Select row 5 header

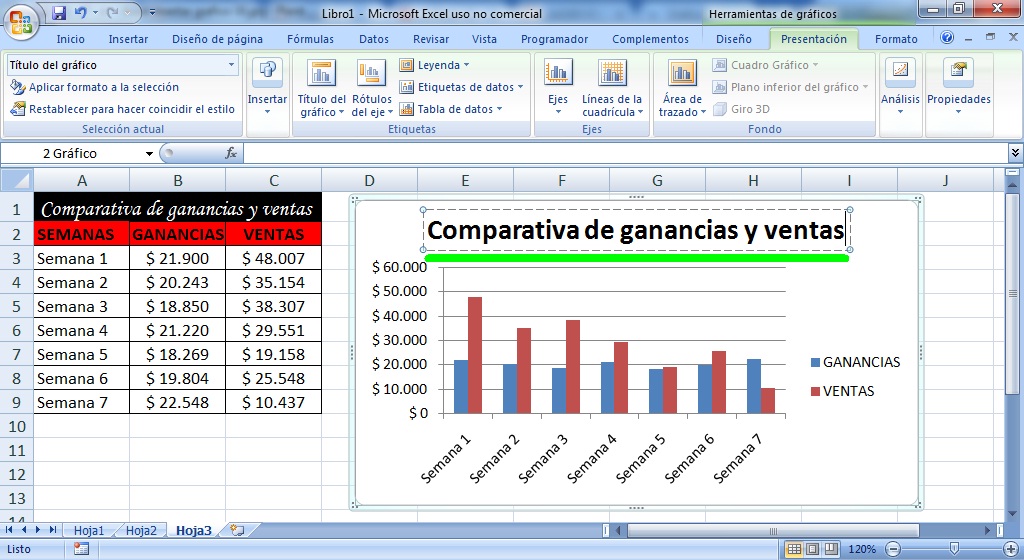(17, 307)
